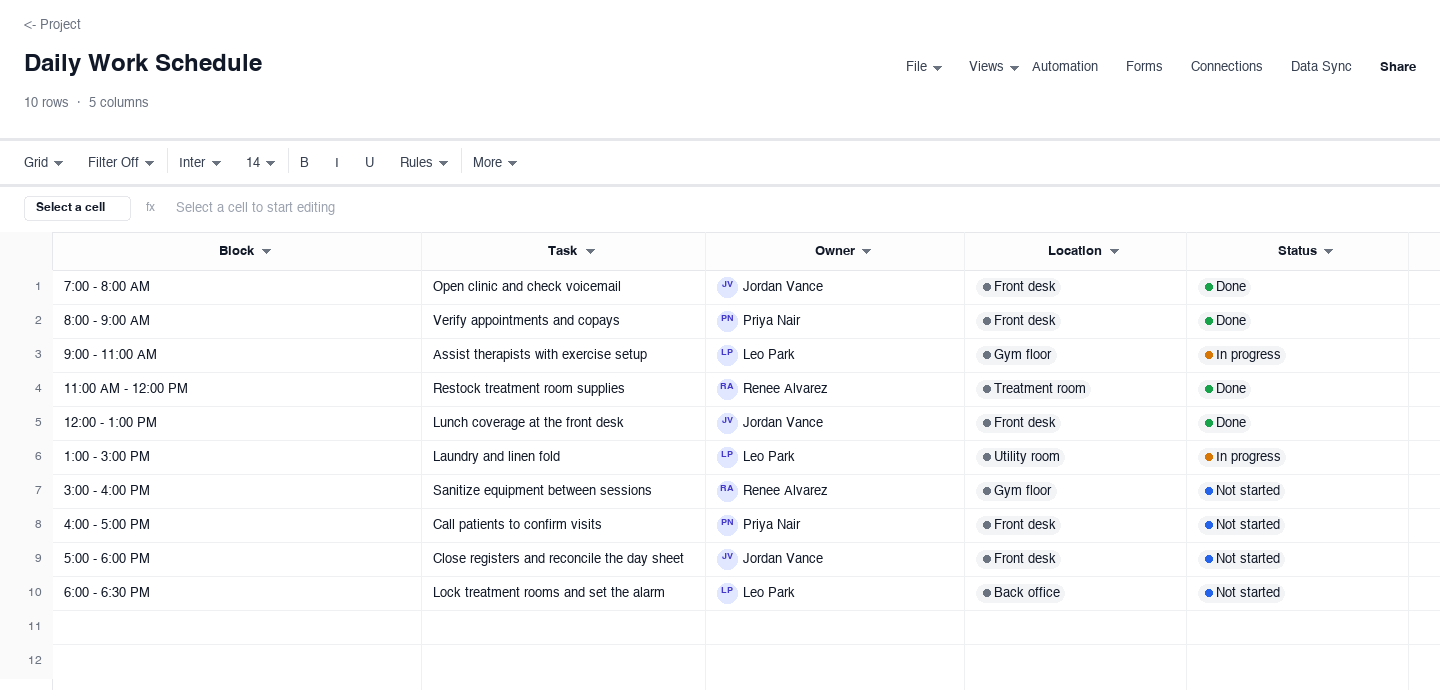The width and height of the screenshot is (1440, 690).
Task: Click Renee Alvarez avatar in 3:00 - 4:00 PM row
Action: (727, 491)
